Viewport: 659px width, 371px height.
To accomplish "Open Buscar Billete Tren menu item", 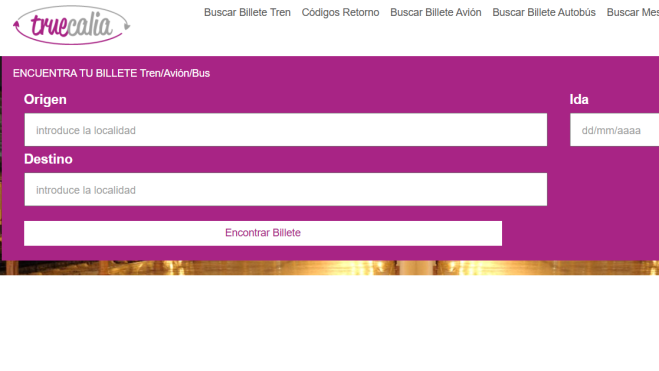I will tap(247, 13).
